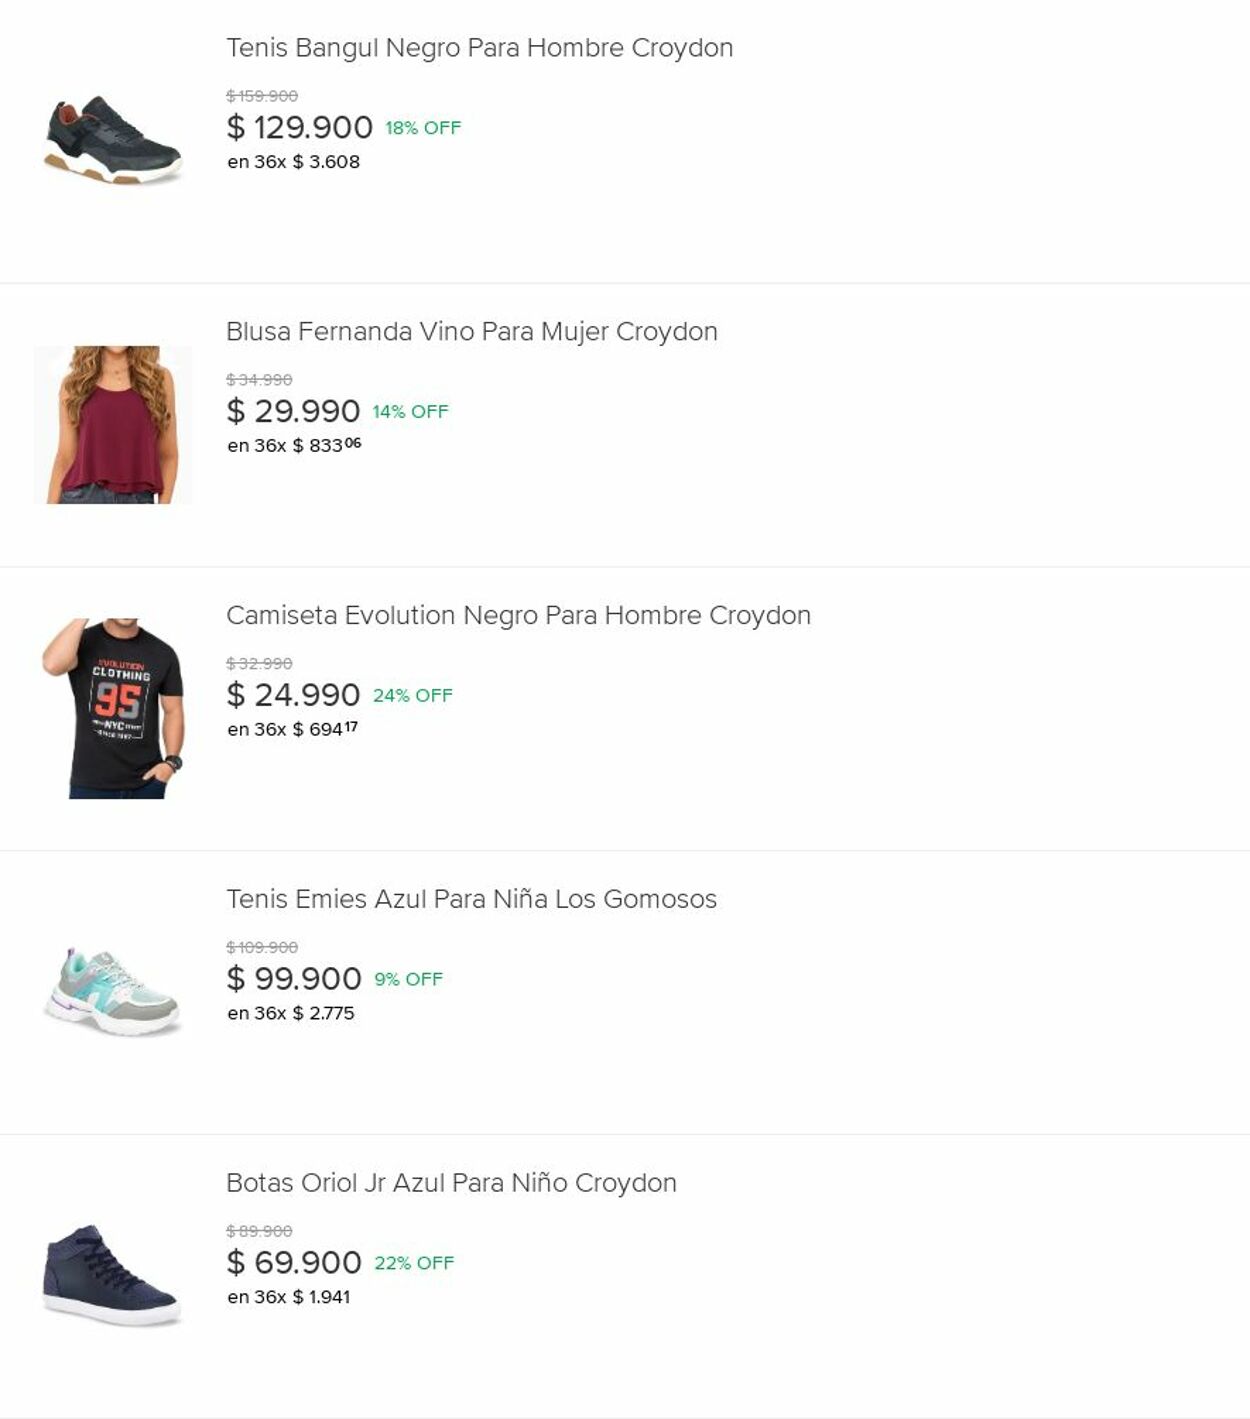Click the 22% OFF discount label
The height and width of the screenshot is (1419, 1250).
(x=414, y=1264)
